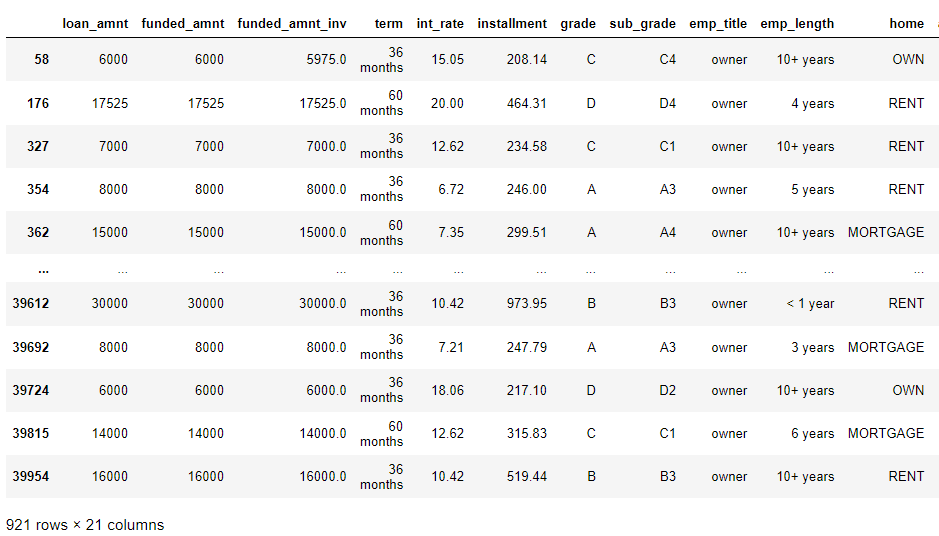This screenshot has width=939, height=536.
Task: Click row index 354
Action: [38, 189]
